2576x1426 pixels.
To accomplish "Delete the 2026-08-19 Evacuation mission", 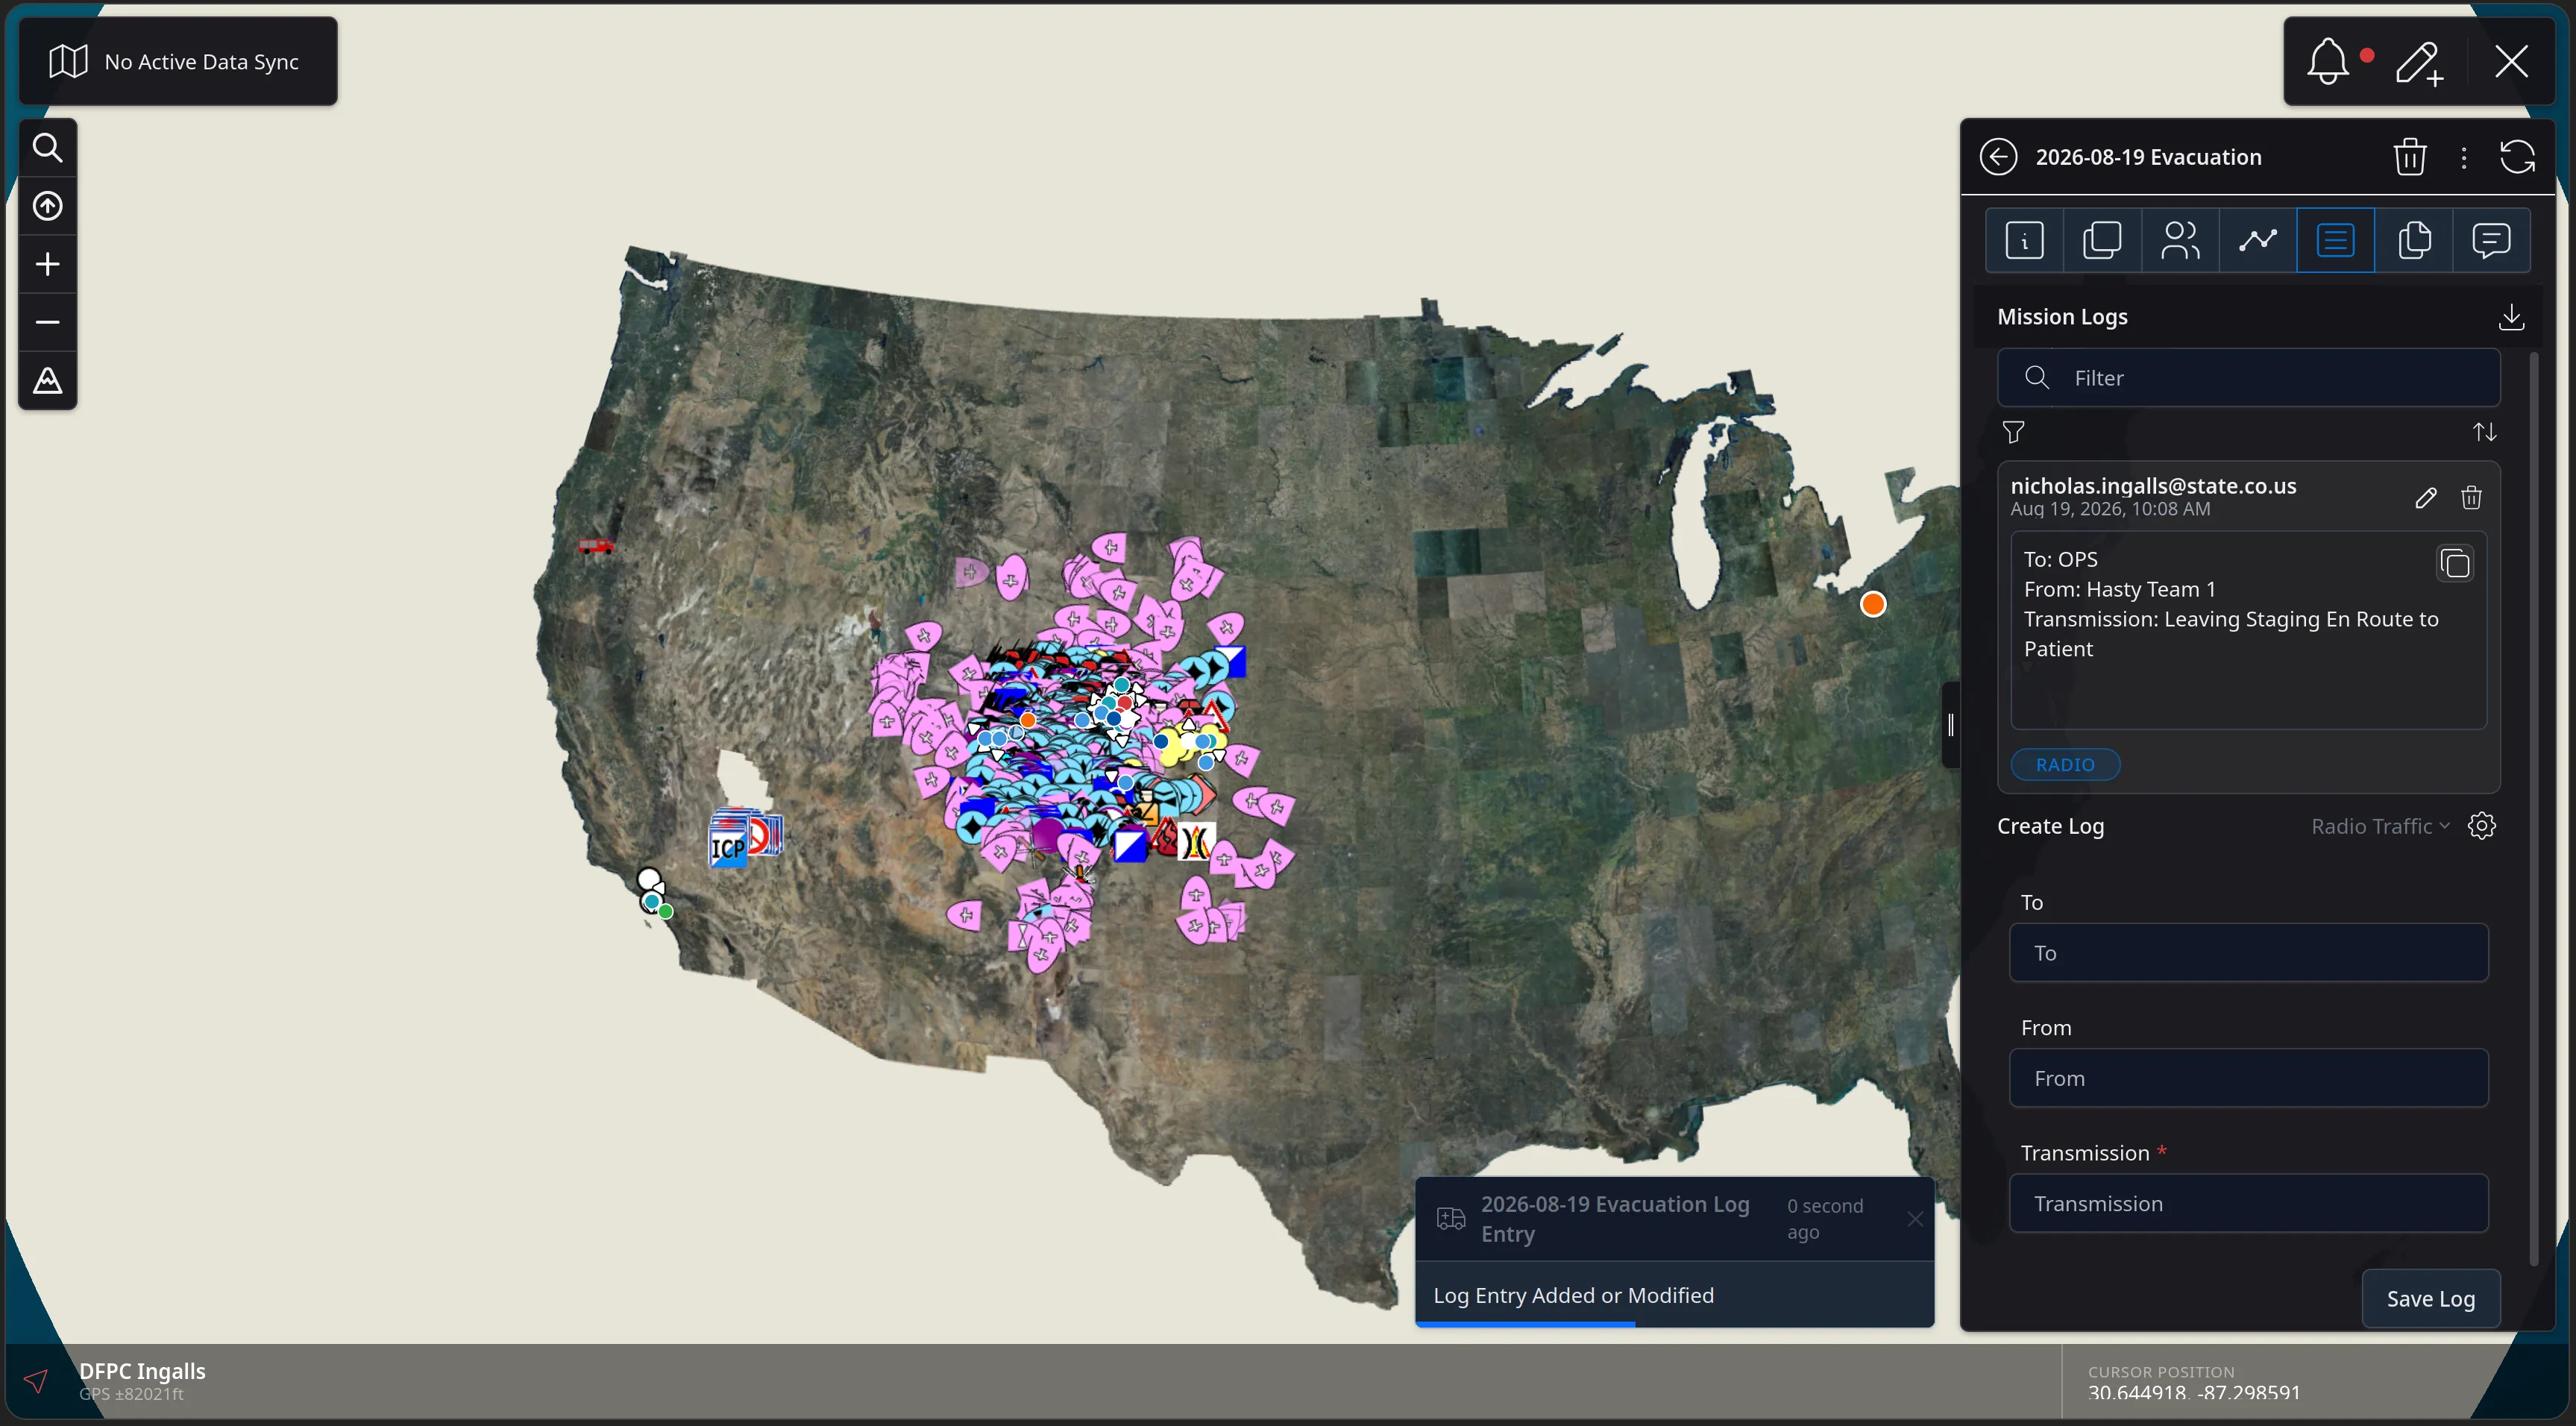I will click(x=2410, y=157).
